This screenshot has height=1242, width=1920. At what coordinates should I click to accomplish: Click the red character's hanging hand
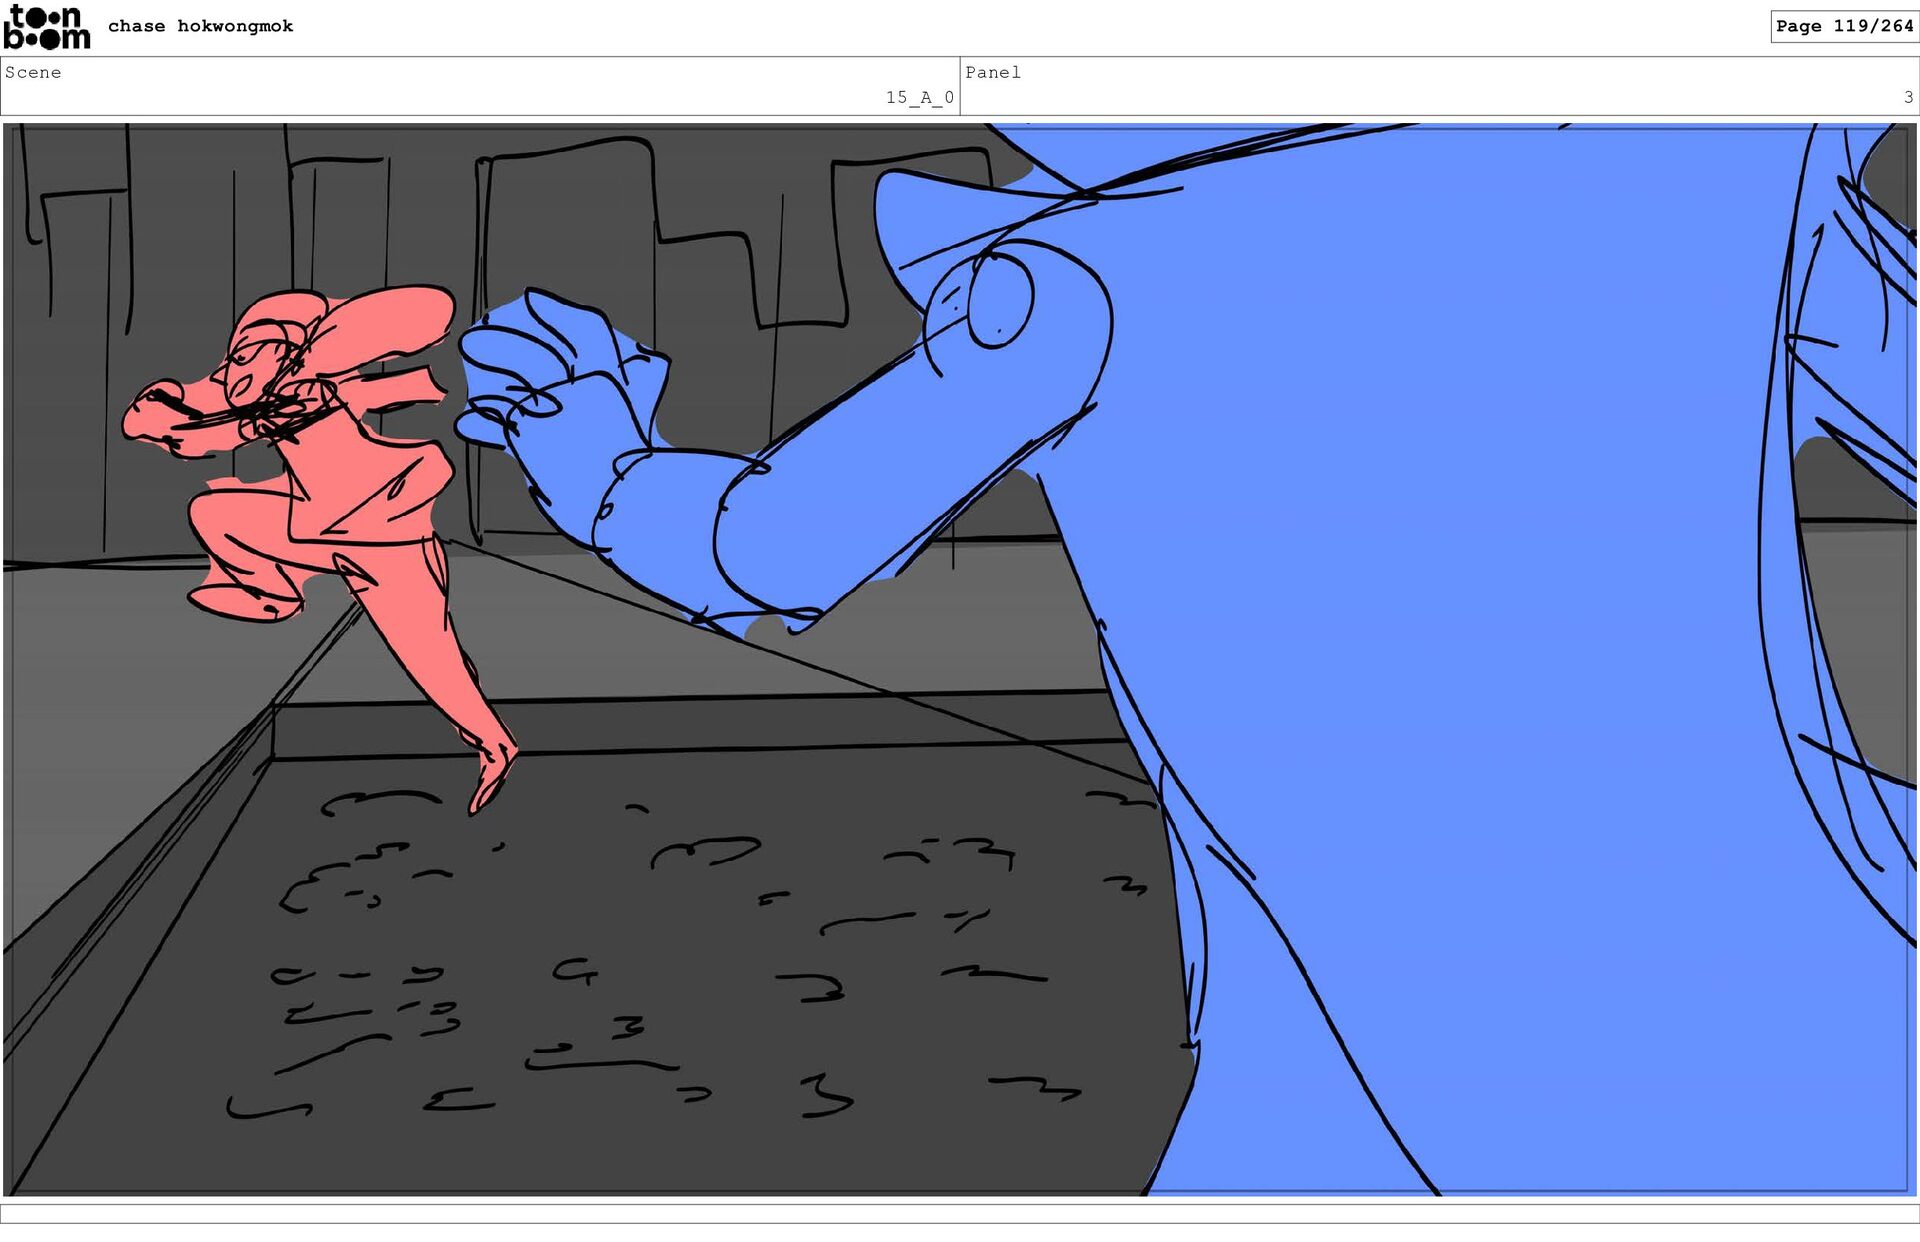492,775
